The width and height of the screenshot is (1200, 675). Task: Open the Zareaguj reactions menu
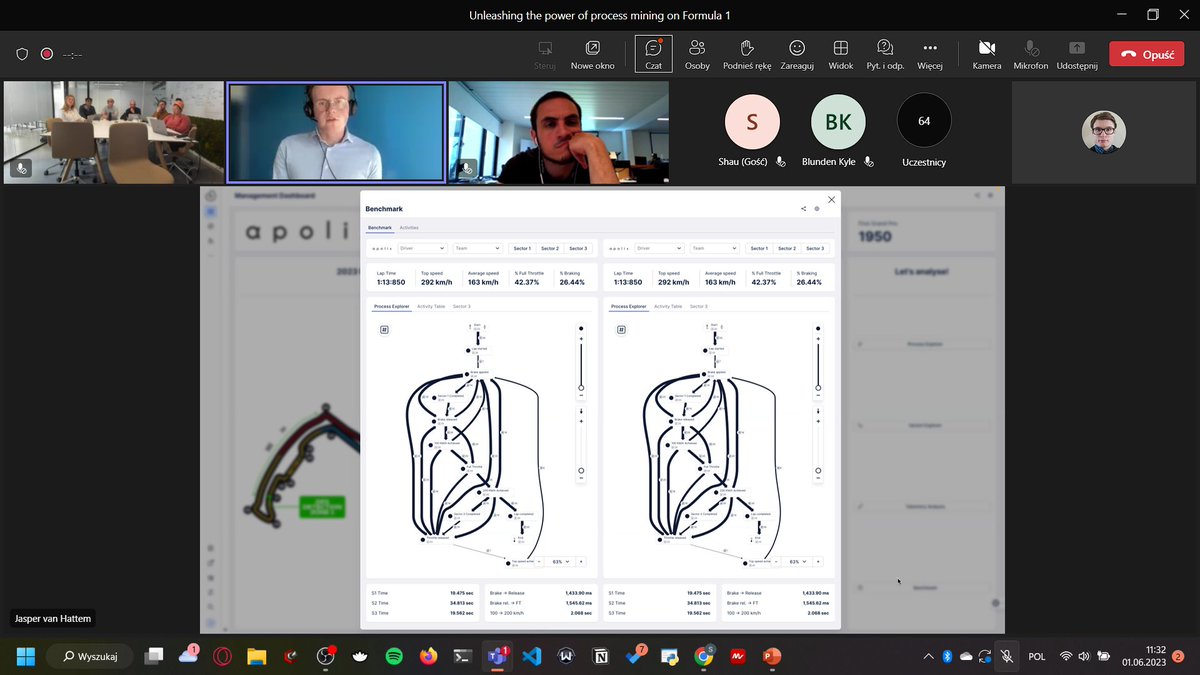[x=797, y=54]
